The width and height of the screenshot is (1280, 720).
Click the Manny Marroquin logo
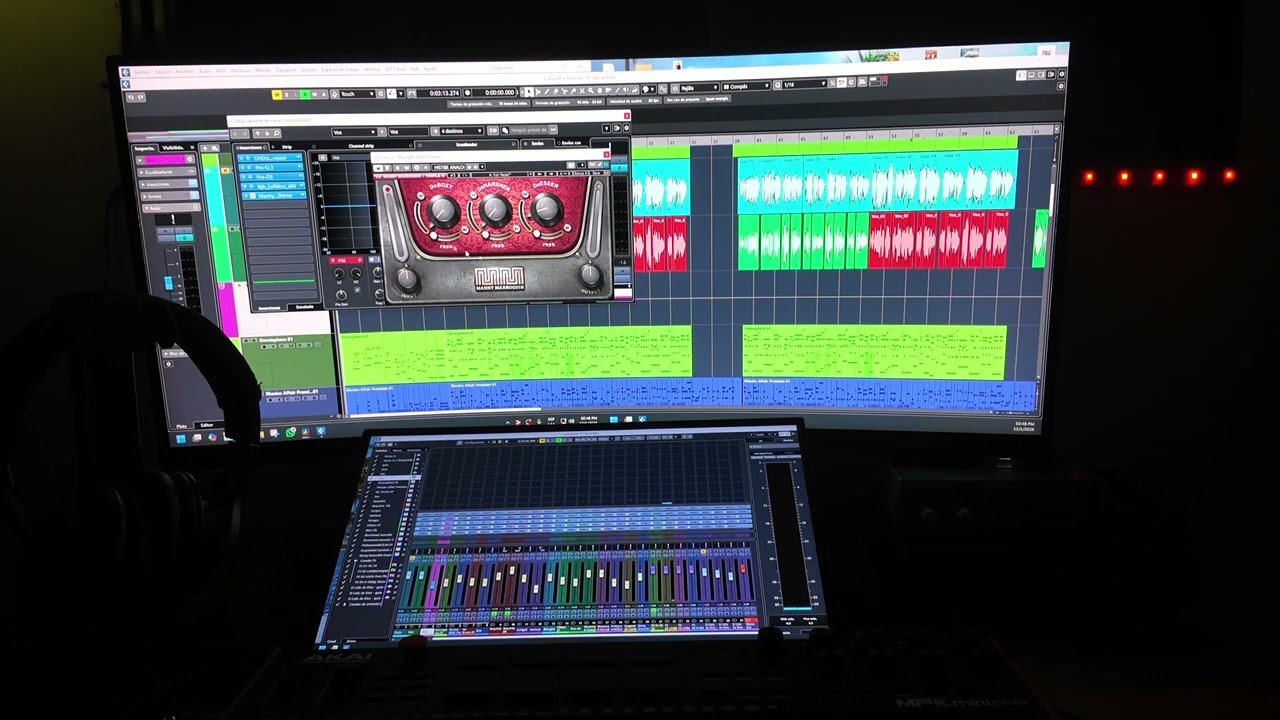click(500, 279)
